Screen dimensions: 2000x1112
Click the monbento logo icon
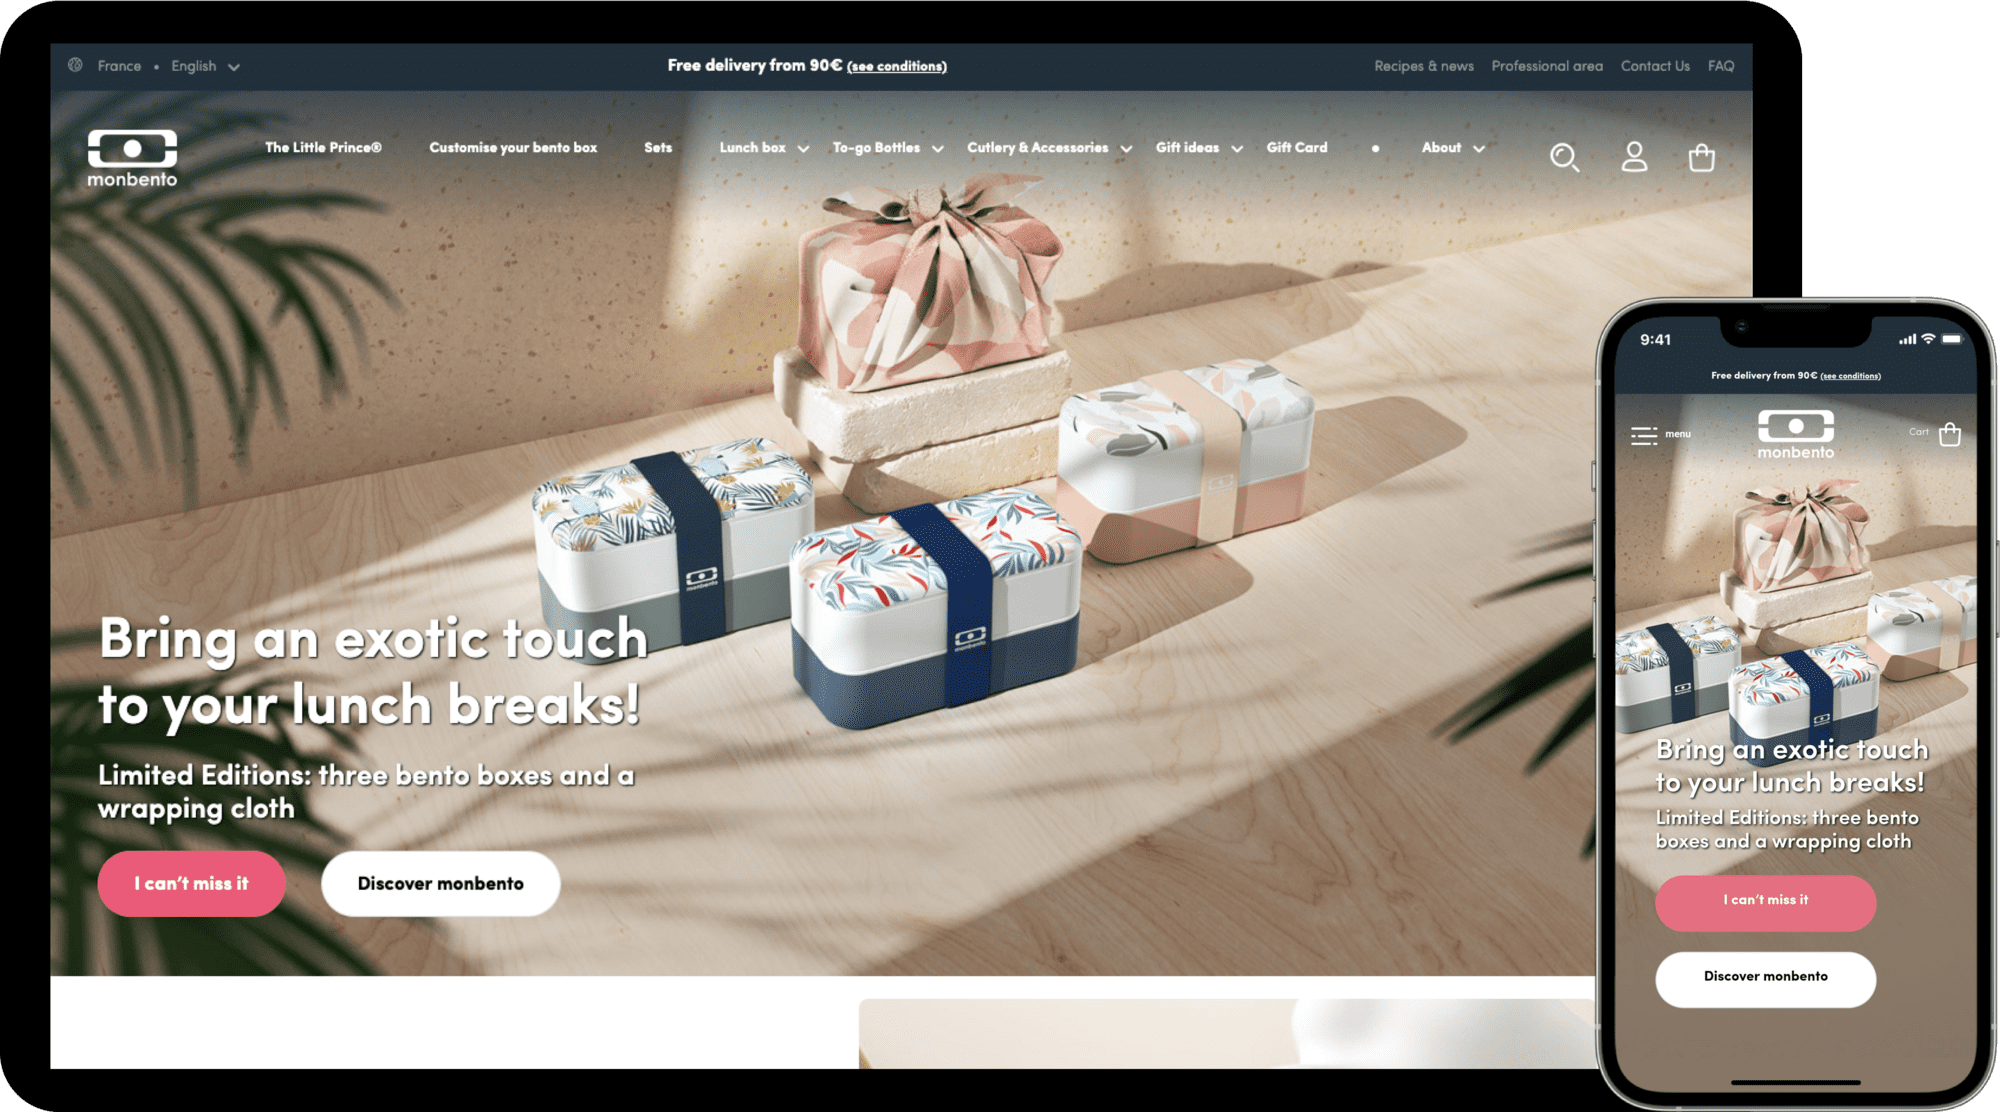click(131, 147)
